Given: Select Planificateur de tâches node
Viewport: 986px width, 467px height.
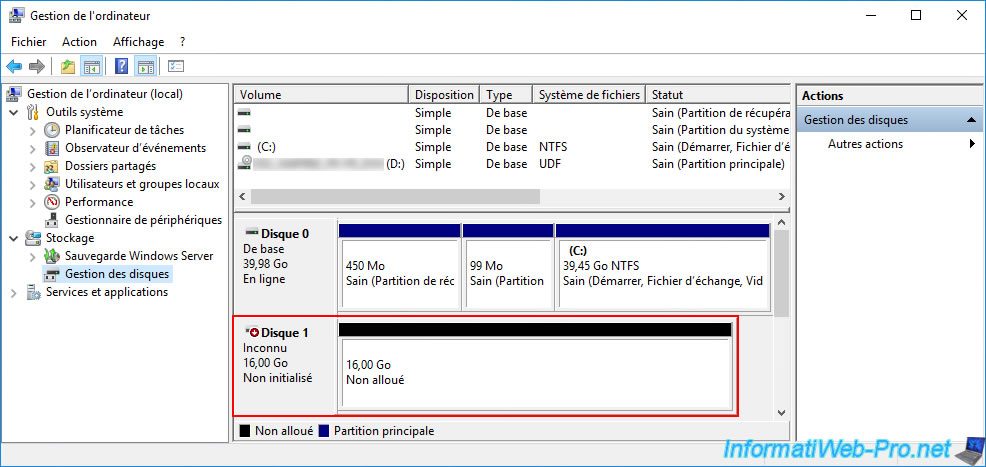Looking at the screenshot, I should point(124,130).
